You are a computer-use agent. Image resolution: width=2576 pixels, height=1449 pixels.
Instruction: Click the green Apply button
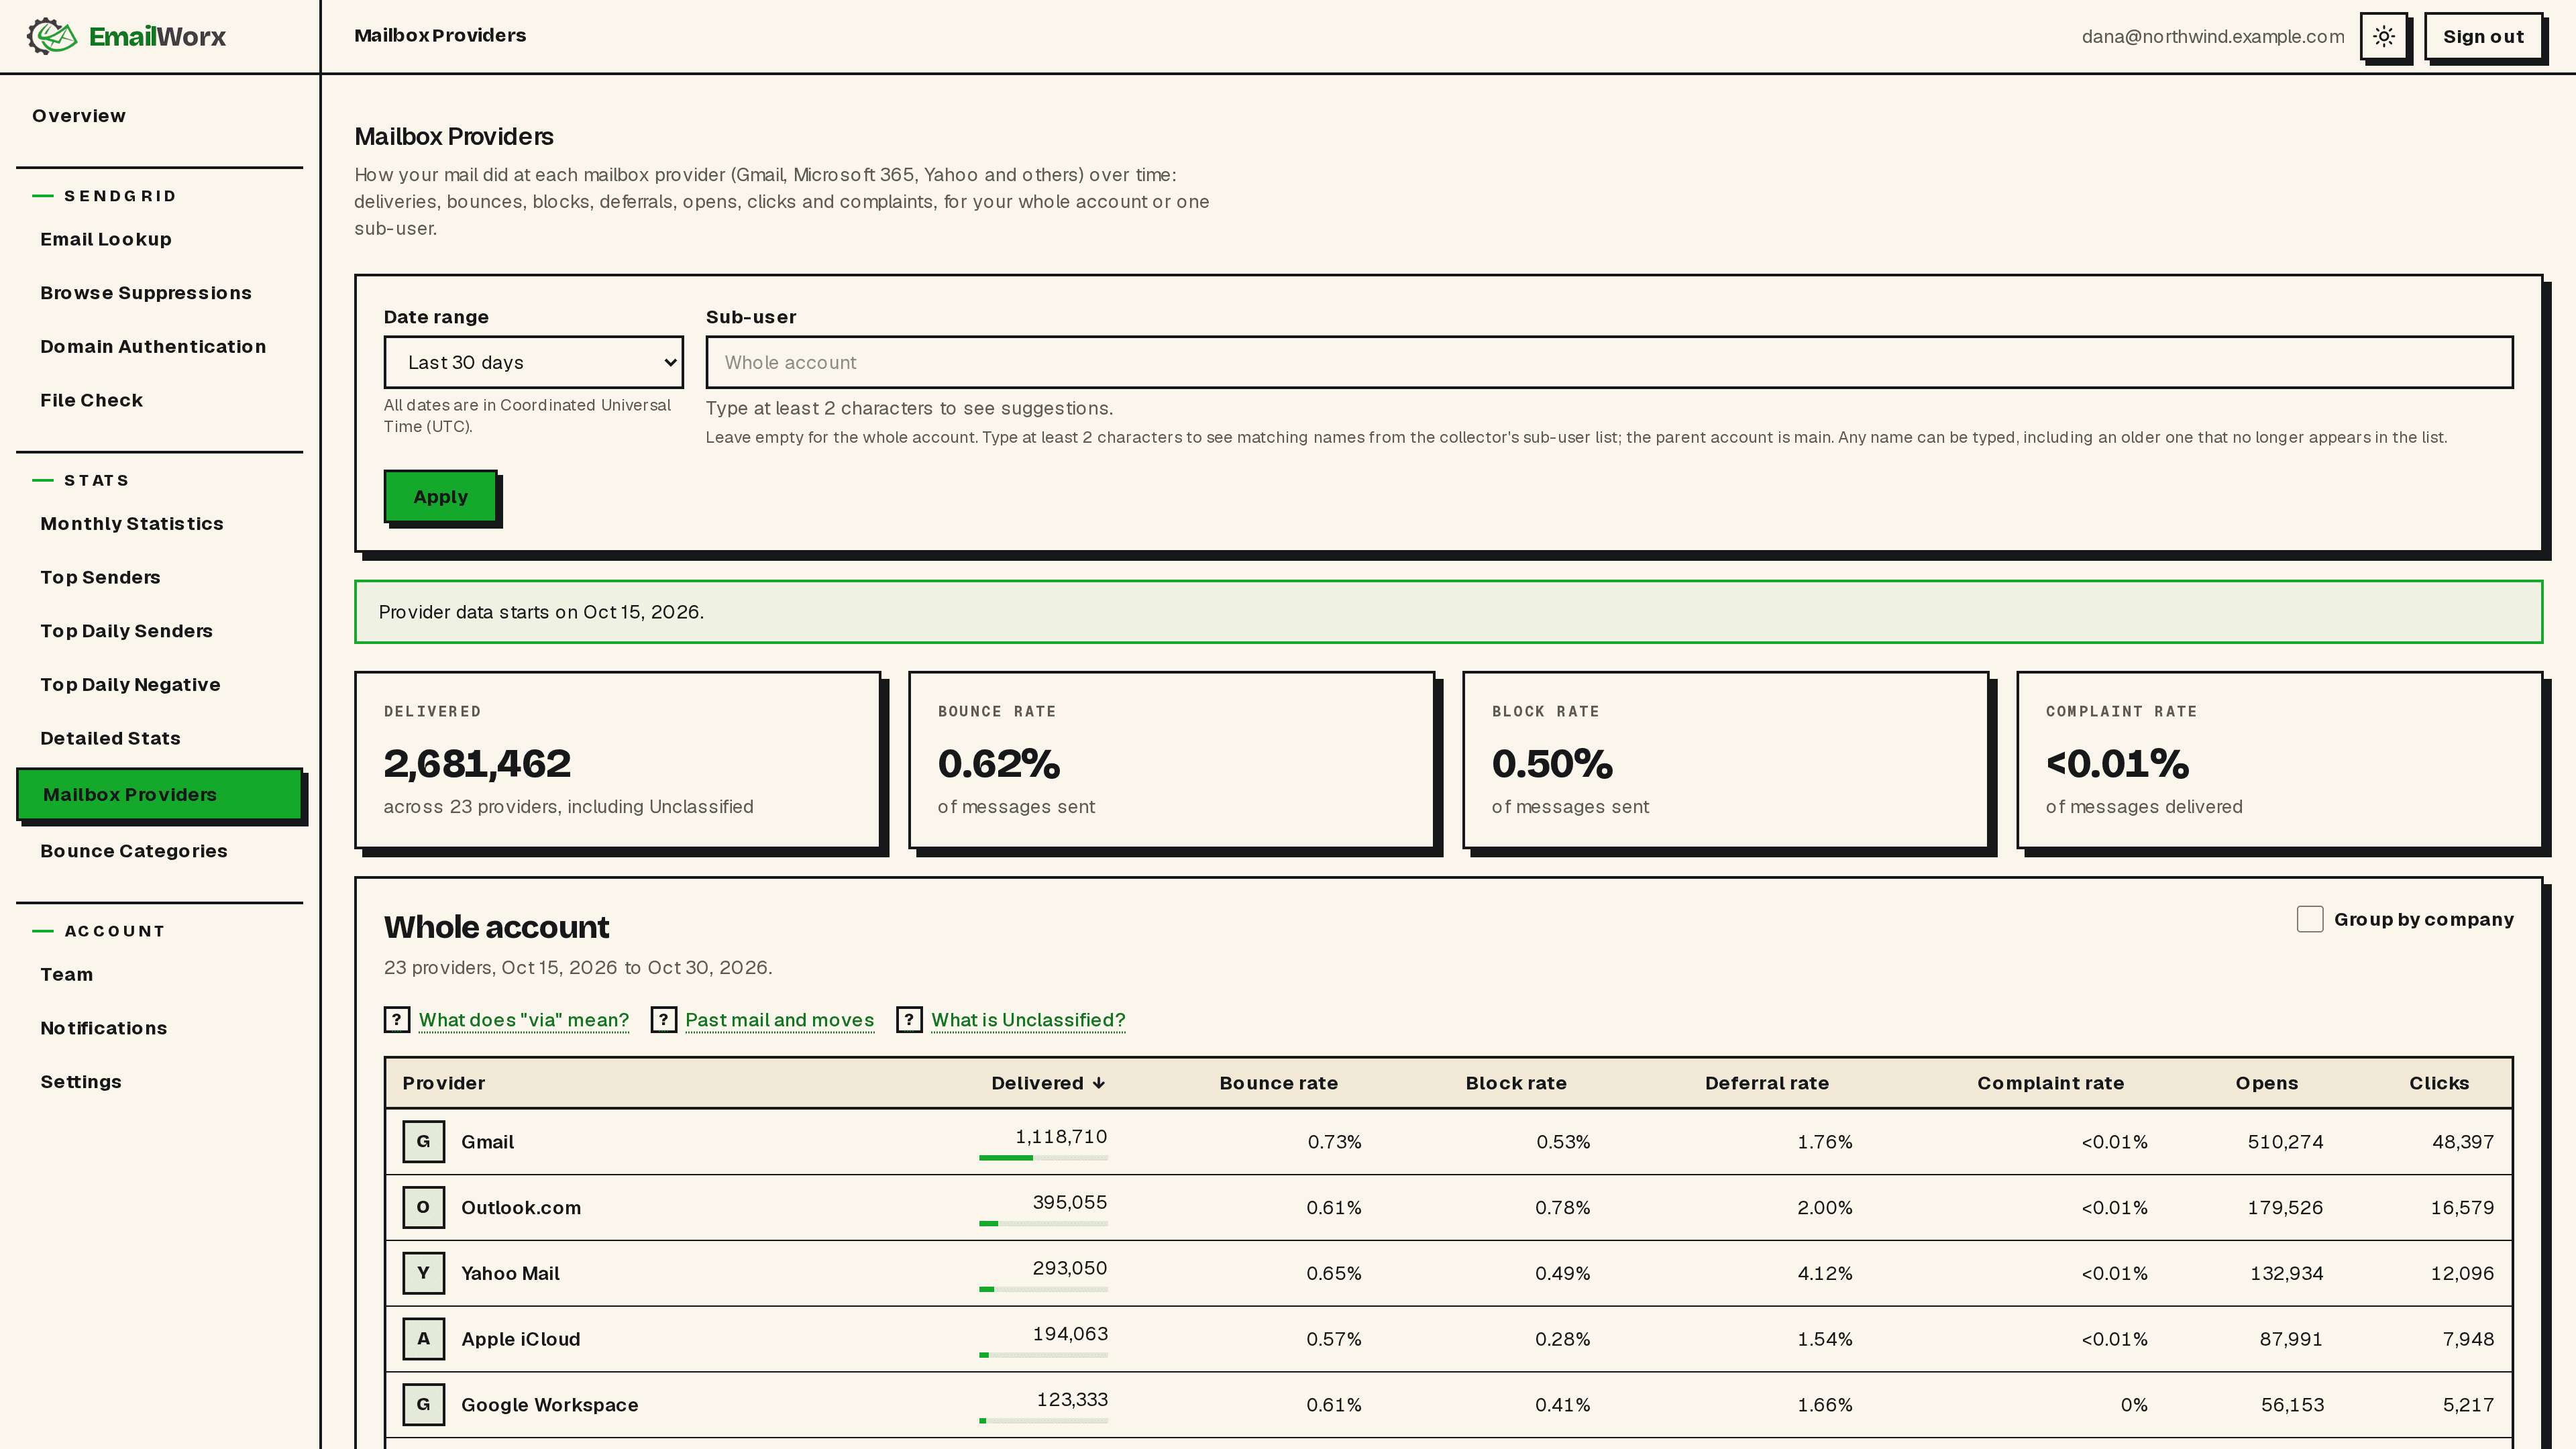[x=440, y=496]
